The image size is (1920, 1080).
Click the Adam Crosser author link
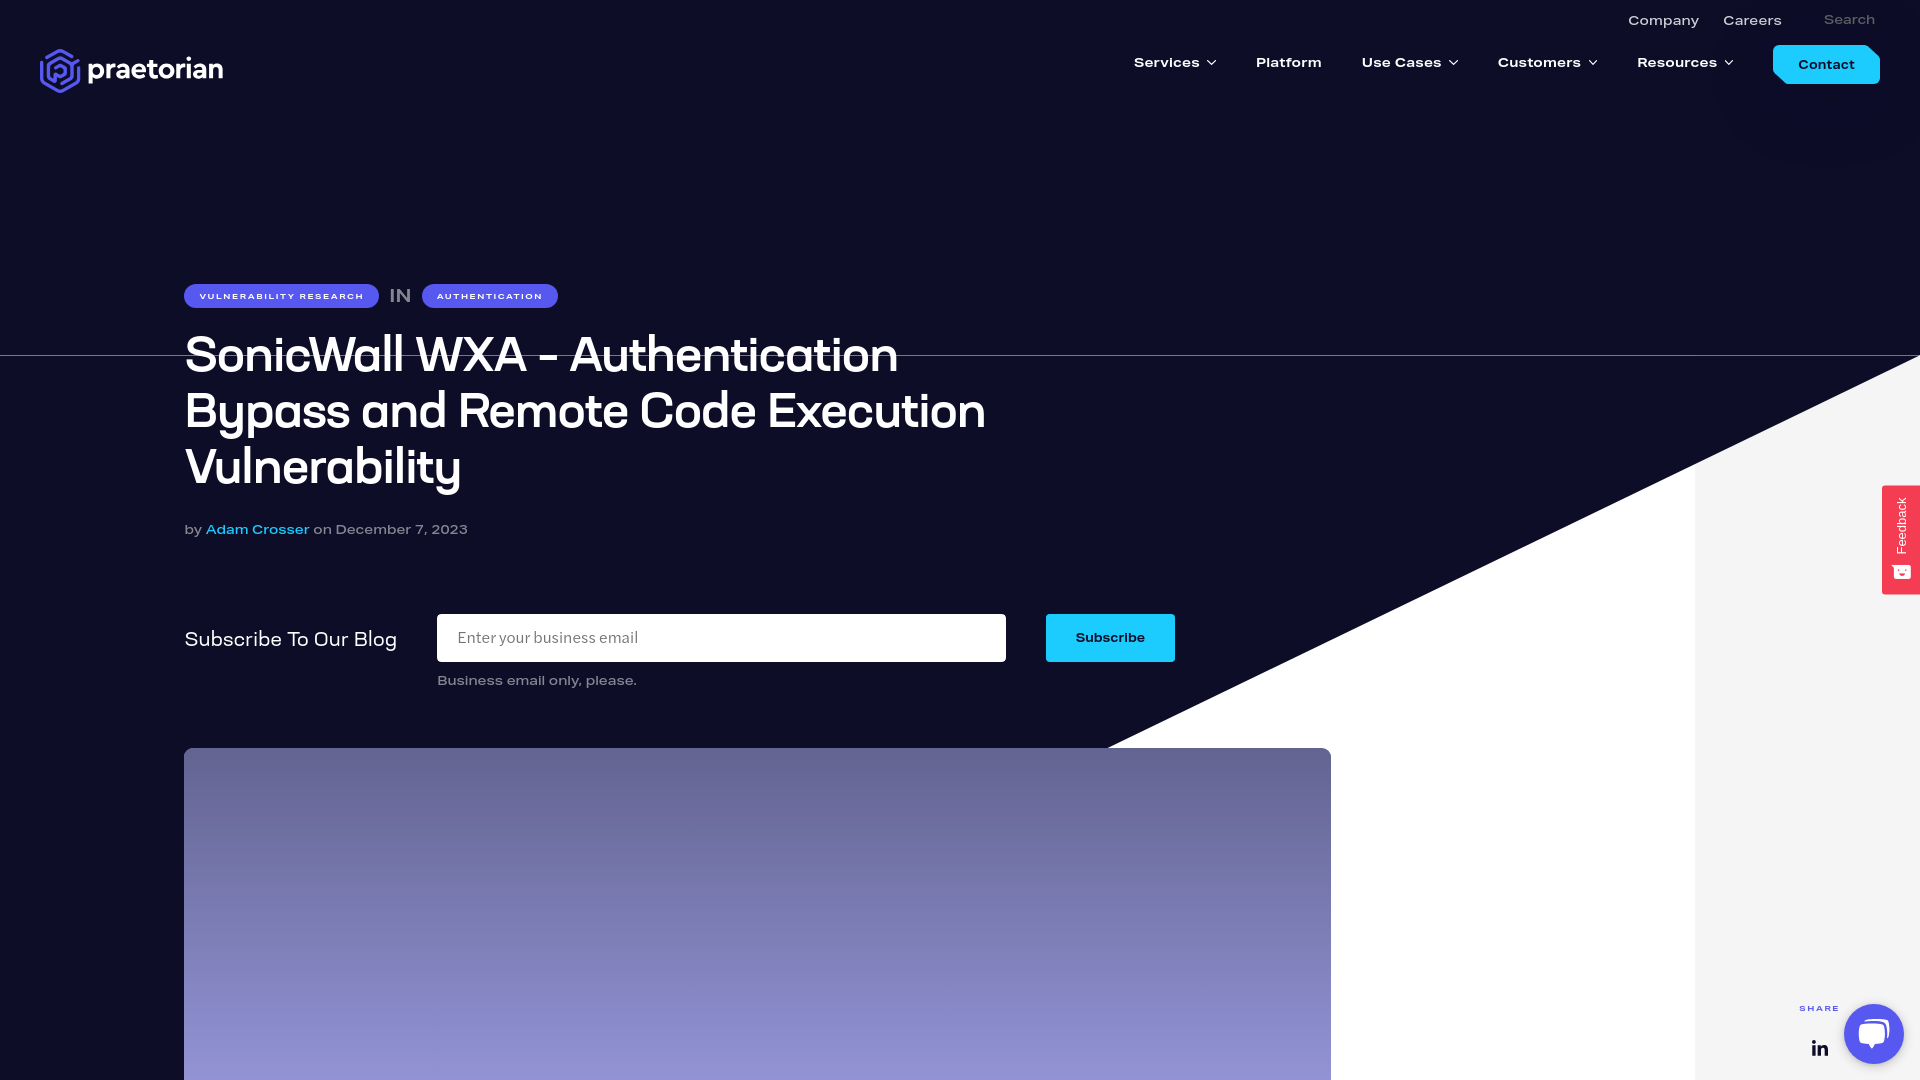coord(257,529)
